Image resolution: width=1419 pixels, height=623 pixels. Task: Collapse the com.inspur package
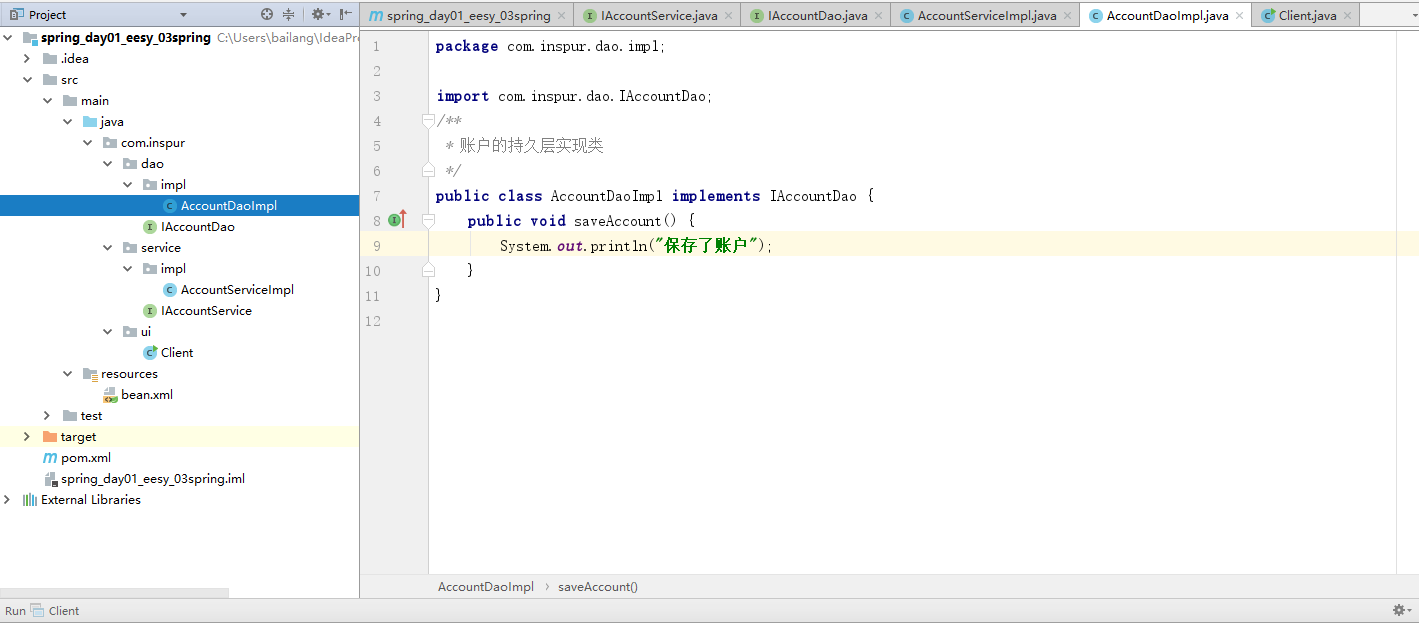87,143
